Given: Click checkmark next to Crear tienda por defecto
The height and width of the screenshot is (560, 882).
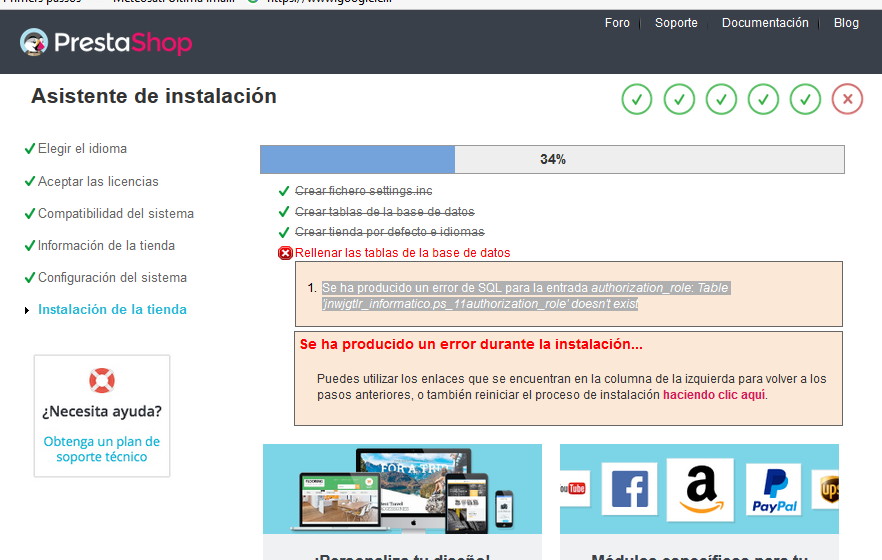Looking at the screenshot, I should pyautogui.click(x=284, y=232).
